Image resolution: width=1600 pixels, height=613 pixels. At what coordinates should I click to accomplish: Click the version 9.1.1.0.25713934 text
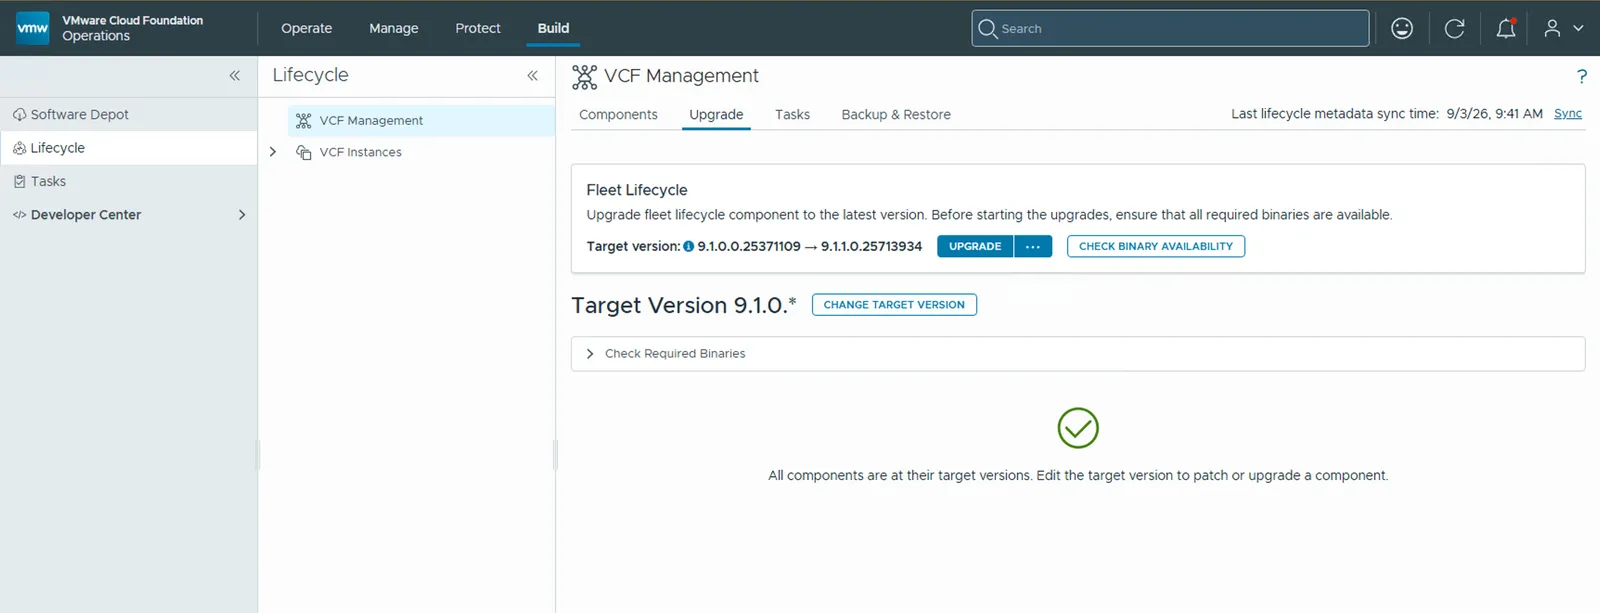871,246
